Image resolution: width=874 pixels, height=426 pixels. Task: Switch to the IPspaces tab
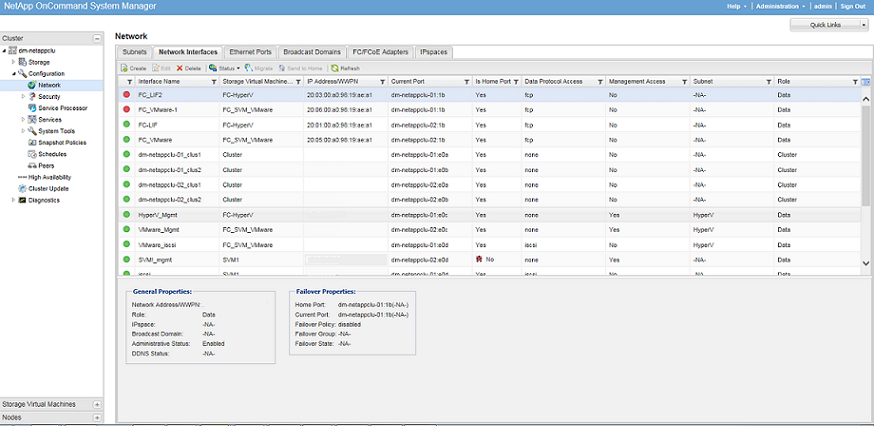434,52
